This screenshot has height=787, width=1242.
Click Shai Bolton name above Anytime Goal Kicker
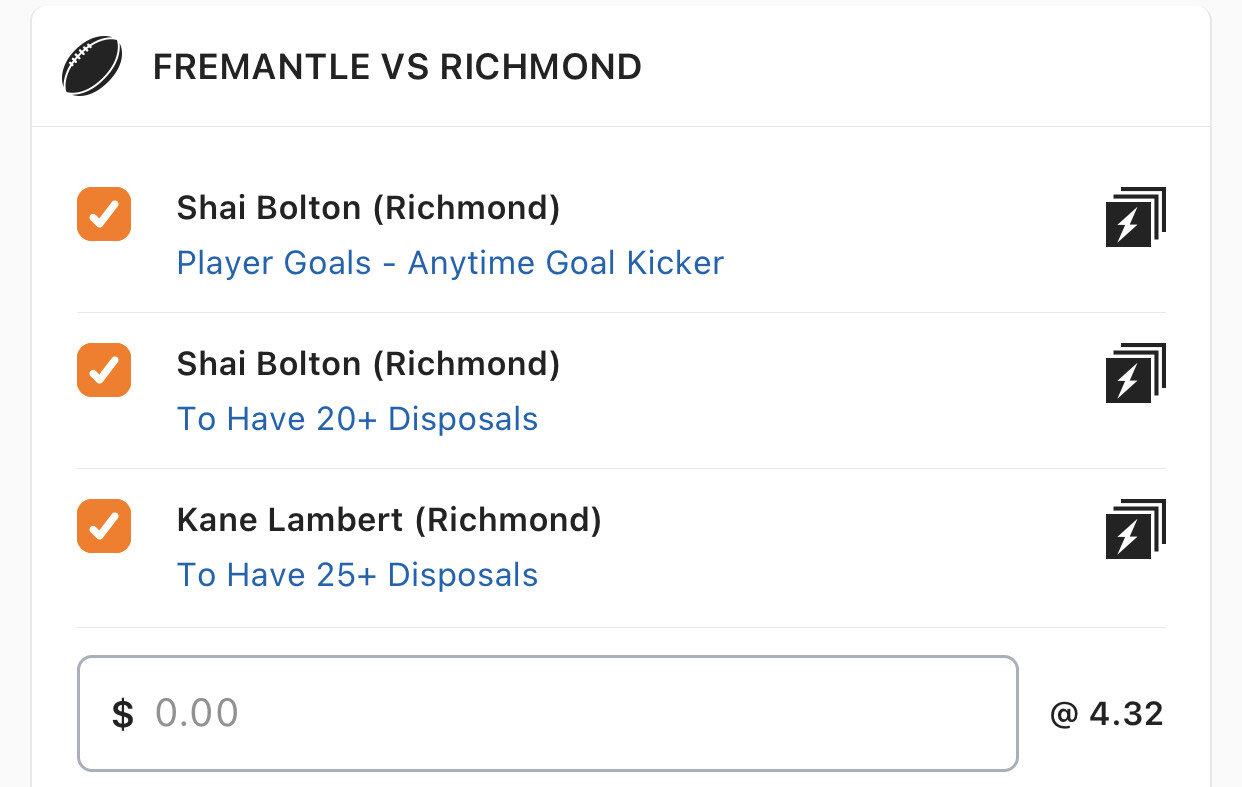point(268,208)
